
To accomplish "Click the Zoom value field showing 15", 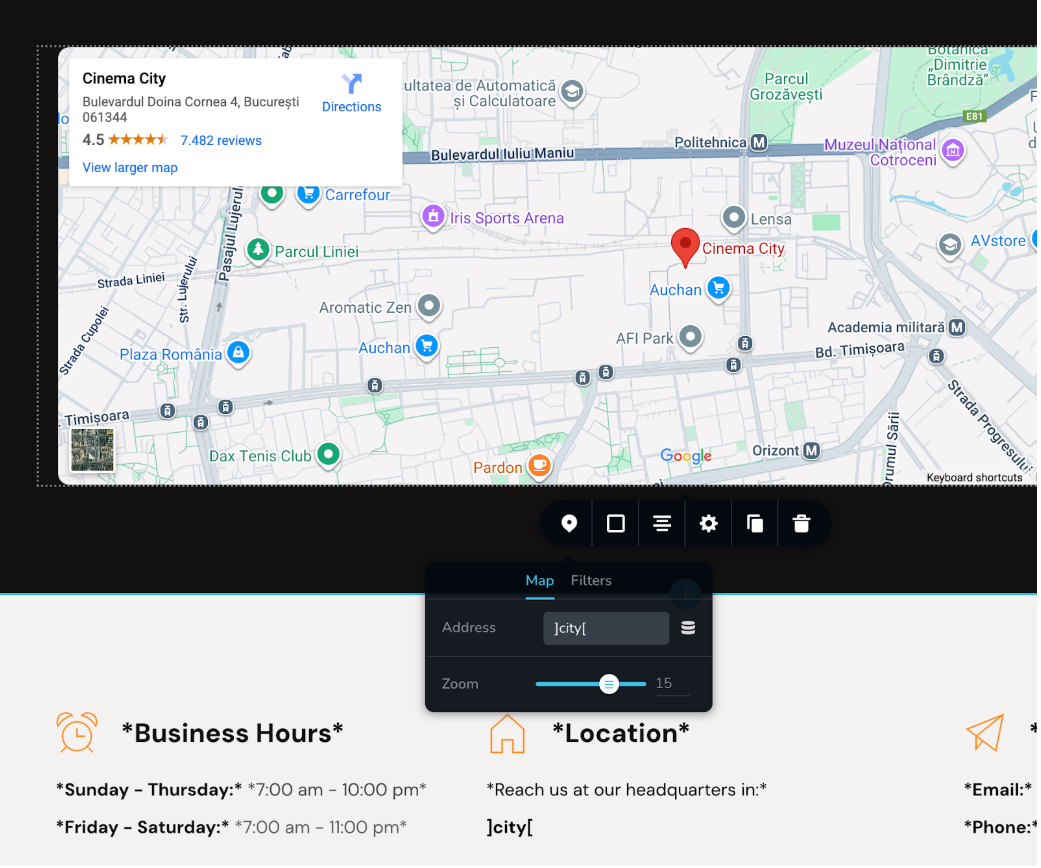I will [670, 684].
